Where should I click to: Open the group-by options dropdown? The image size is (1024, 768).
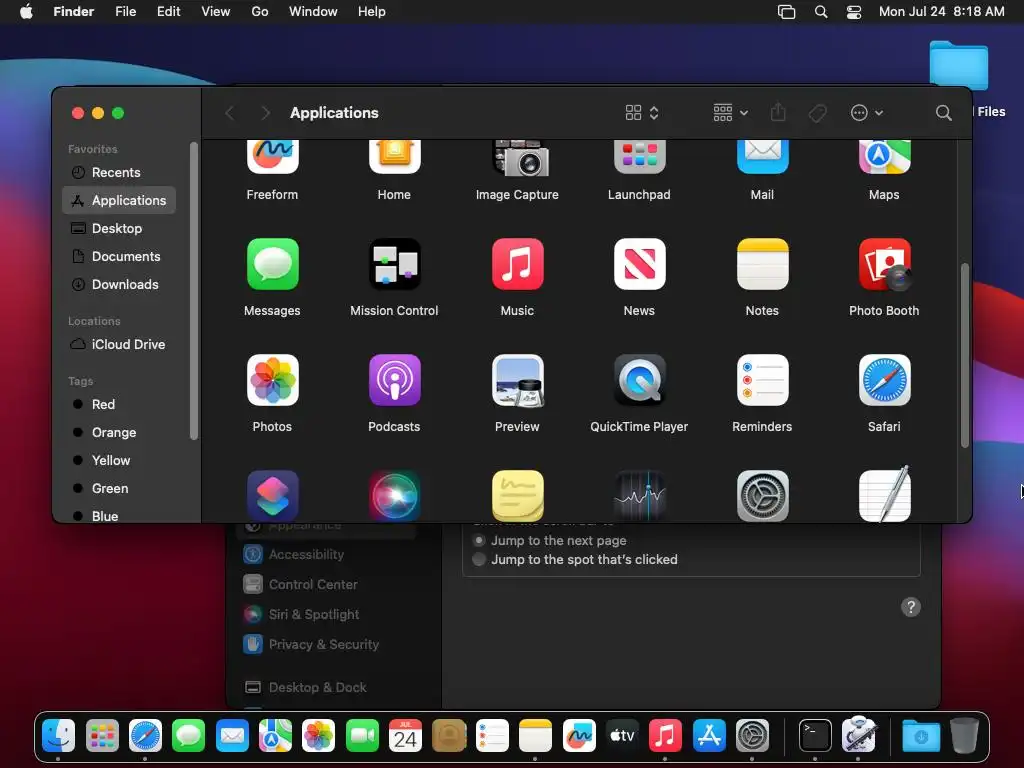tap(730, 113)
